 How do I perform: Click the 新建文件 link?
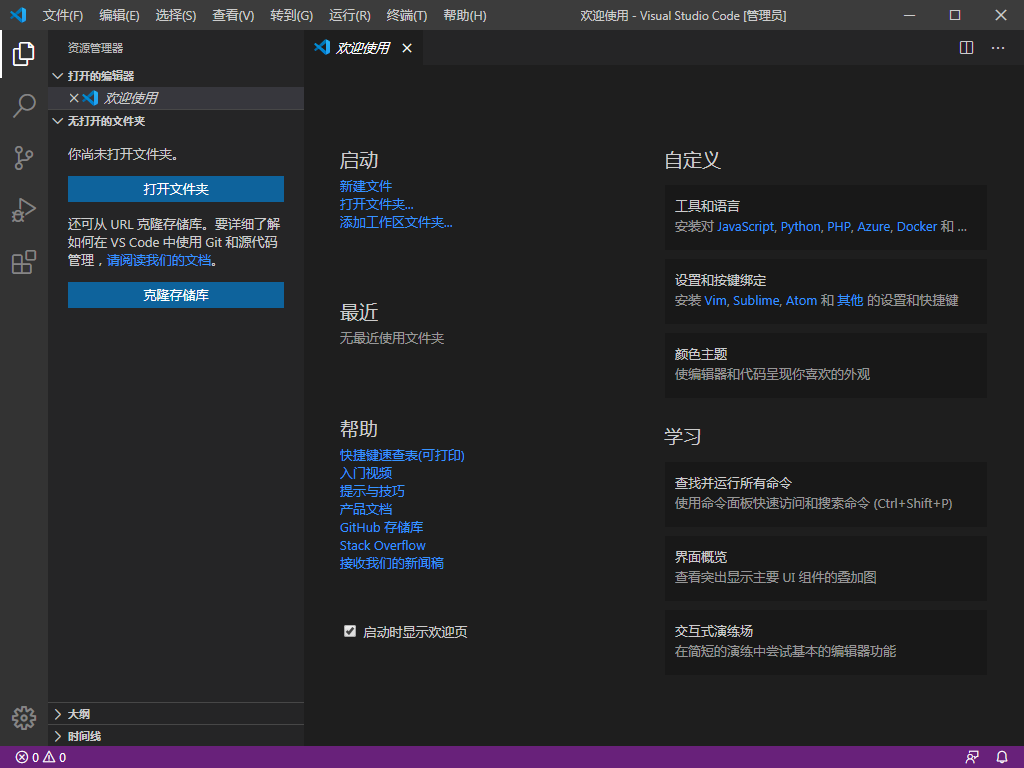[366, 185]
